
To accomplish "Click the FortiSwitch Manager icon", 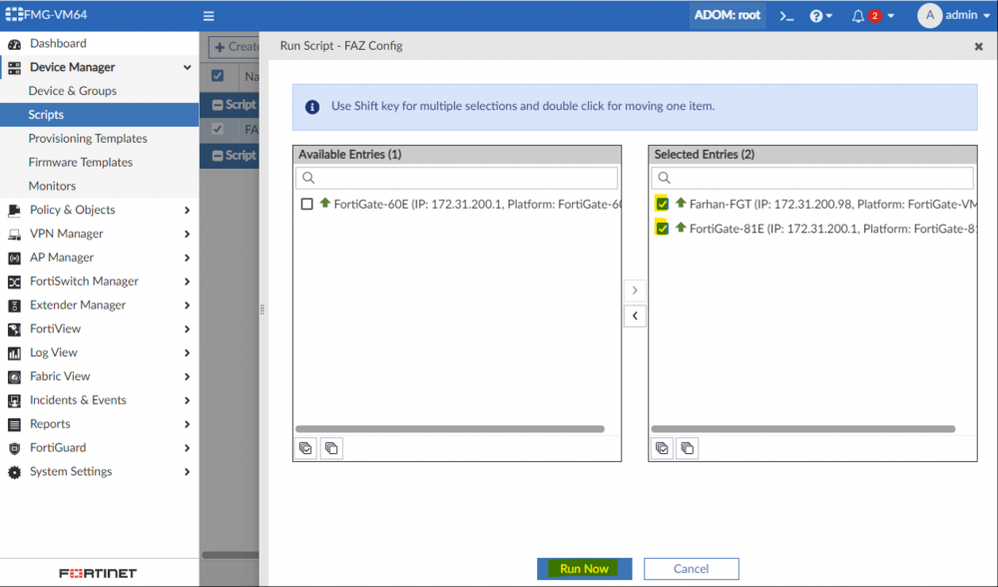I will tap(14, 282).
